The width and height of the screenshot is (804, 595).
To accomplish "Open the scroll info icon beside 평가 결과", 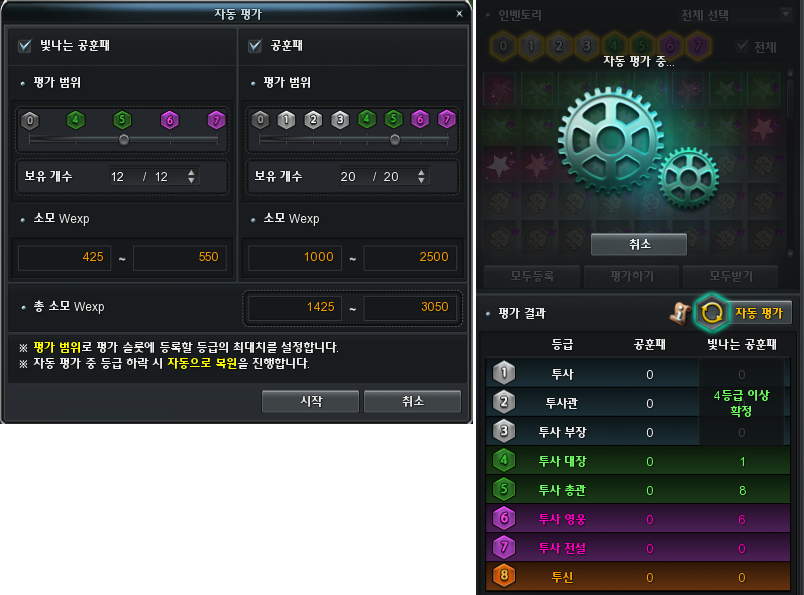I will 680,312.
